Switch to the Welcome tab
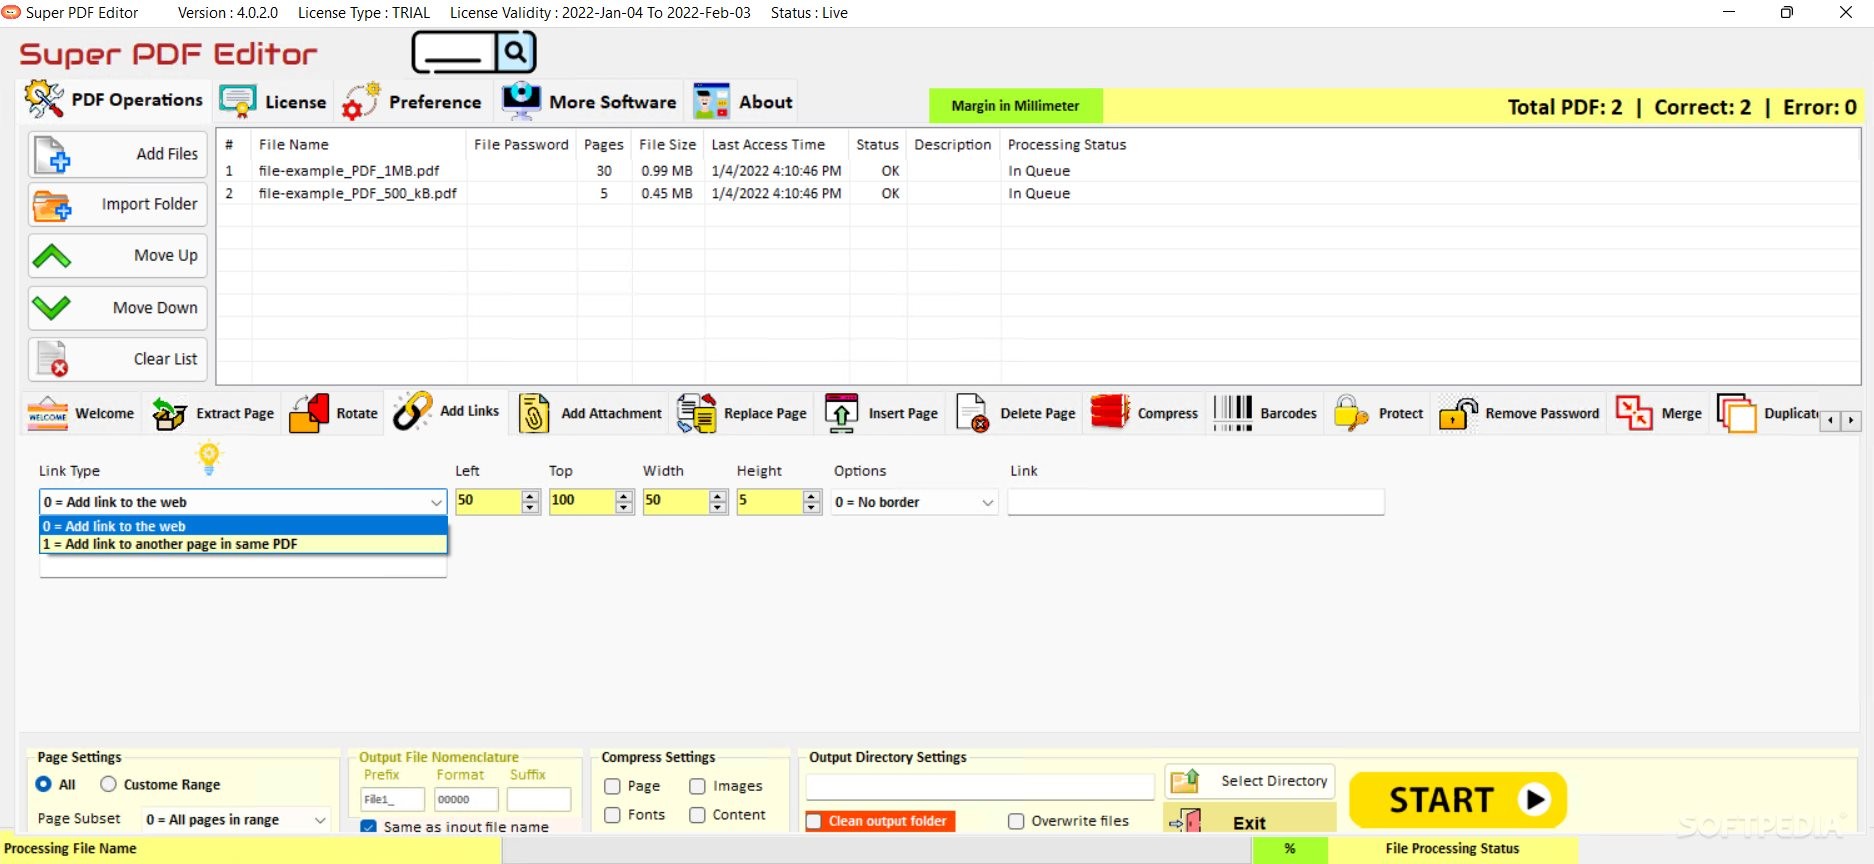 [81, 413]
